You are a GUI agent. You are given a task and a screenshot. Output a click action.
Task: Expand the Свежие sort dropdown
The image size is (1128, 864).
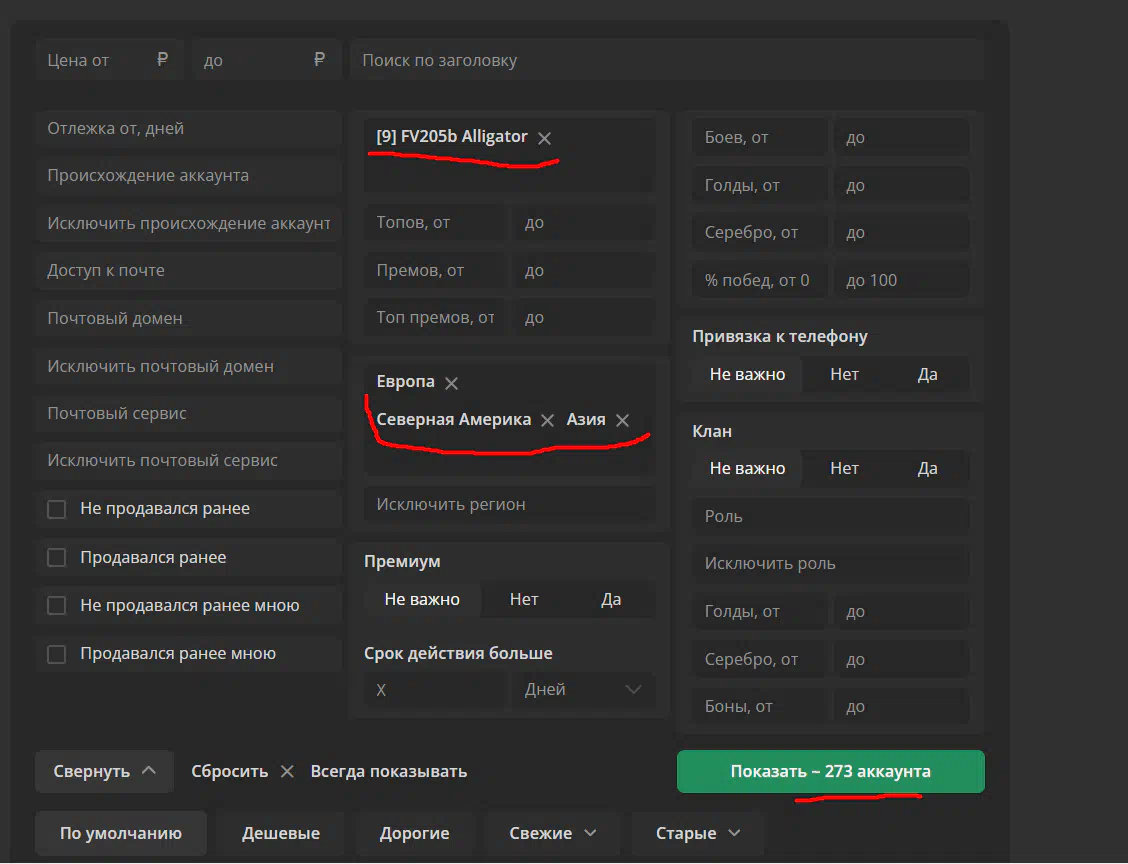pyautogui.click(x=552, y=833)
